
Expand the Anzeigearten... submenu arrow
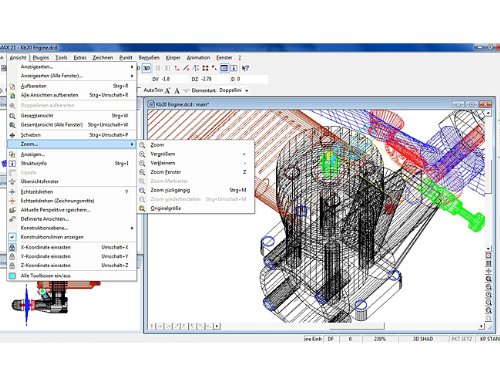pos(132,67)
